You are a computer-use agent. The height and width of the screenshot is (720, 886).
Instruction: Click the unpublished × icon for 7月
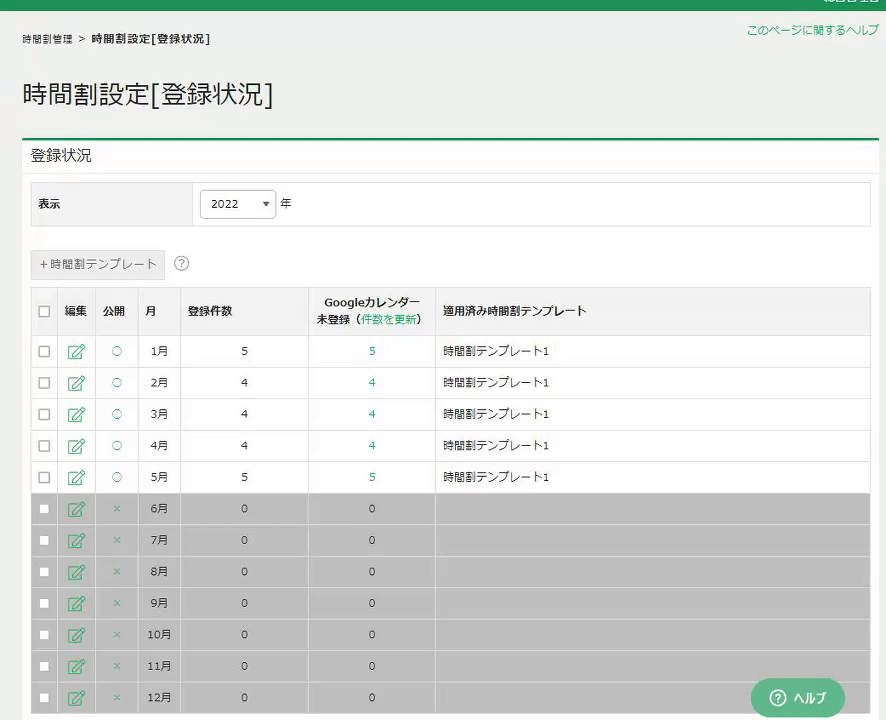coord(117,540)
